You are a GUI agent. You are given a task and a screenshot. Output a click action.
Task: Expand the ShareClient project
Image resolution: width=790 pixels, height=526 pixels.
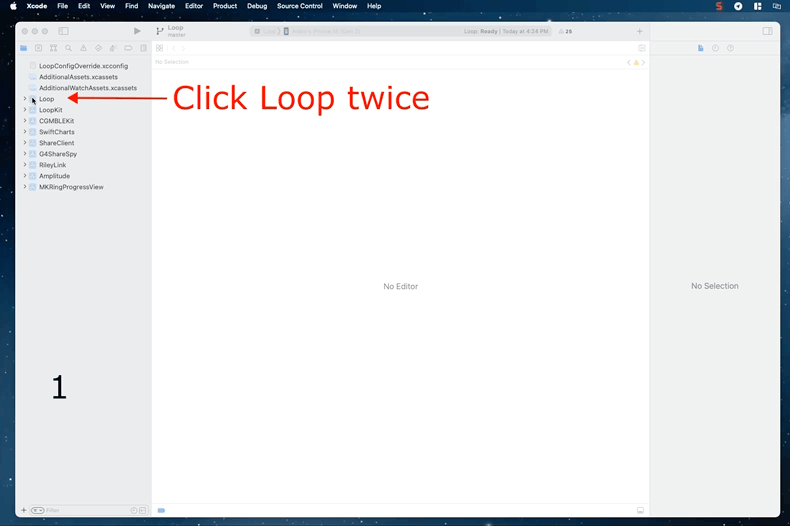click(x=25, y=143)
